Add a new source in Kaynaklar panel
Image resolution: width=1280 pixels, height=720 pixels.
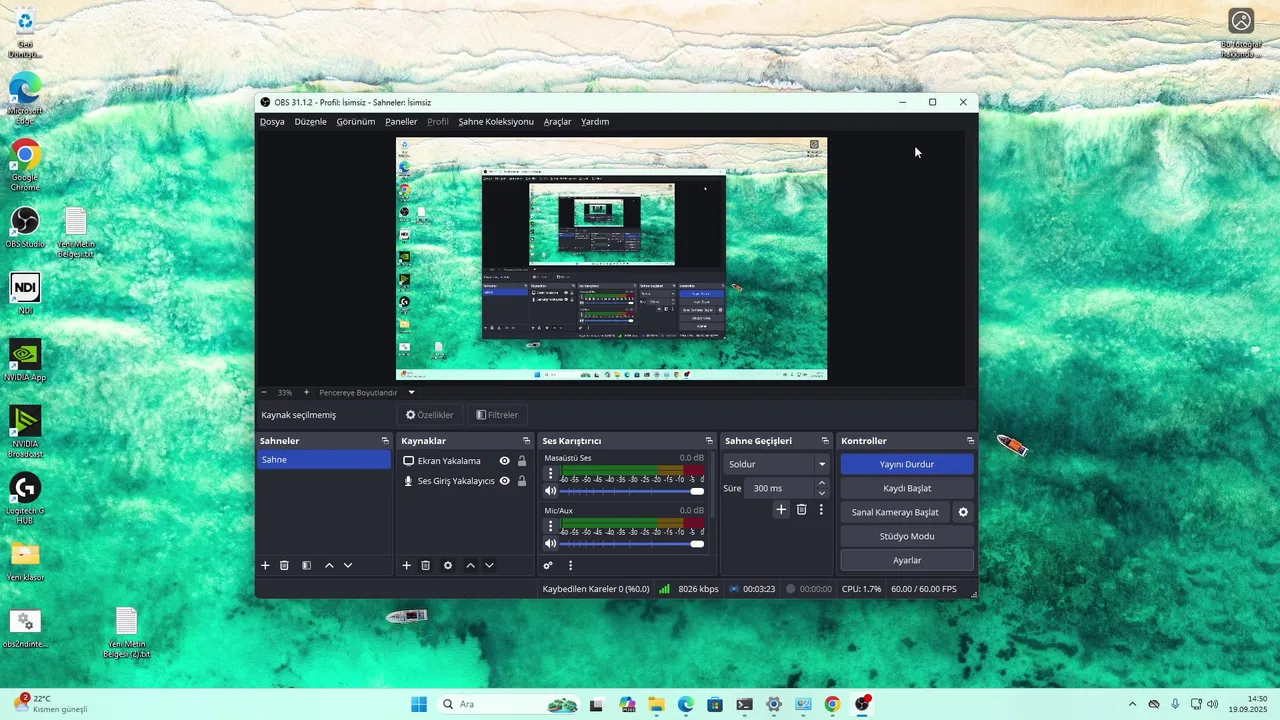406,565
